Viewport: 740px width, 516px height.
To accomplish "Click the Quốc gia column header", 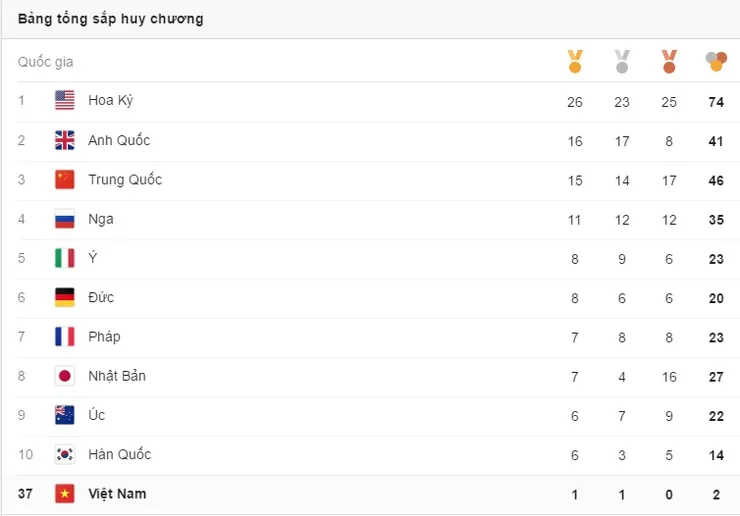I will (45, 62).
